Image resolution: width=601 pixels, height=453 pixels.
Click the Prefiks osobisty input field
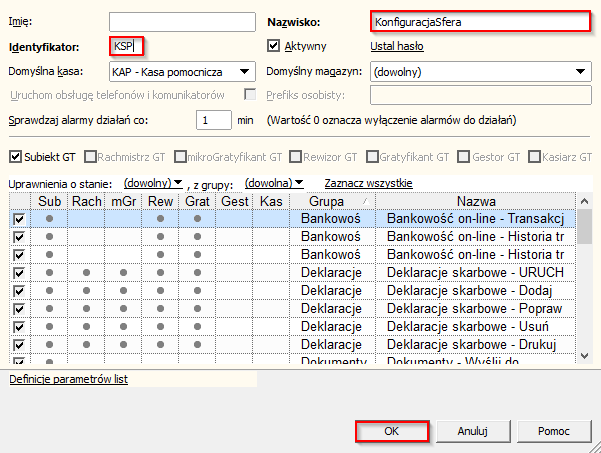[x=481, y=95]
